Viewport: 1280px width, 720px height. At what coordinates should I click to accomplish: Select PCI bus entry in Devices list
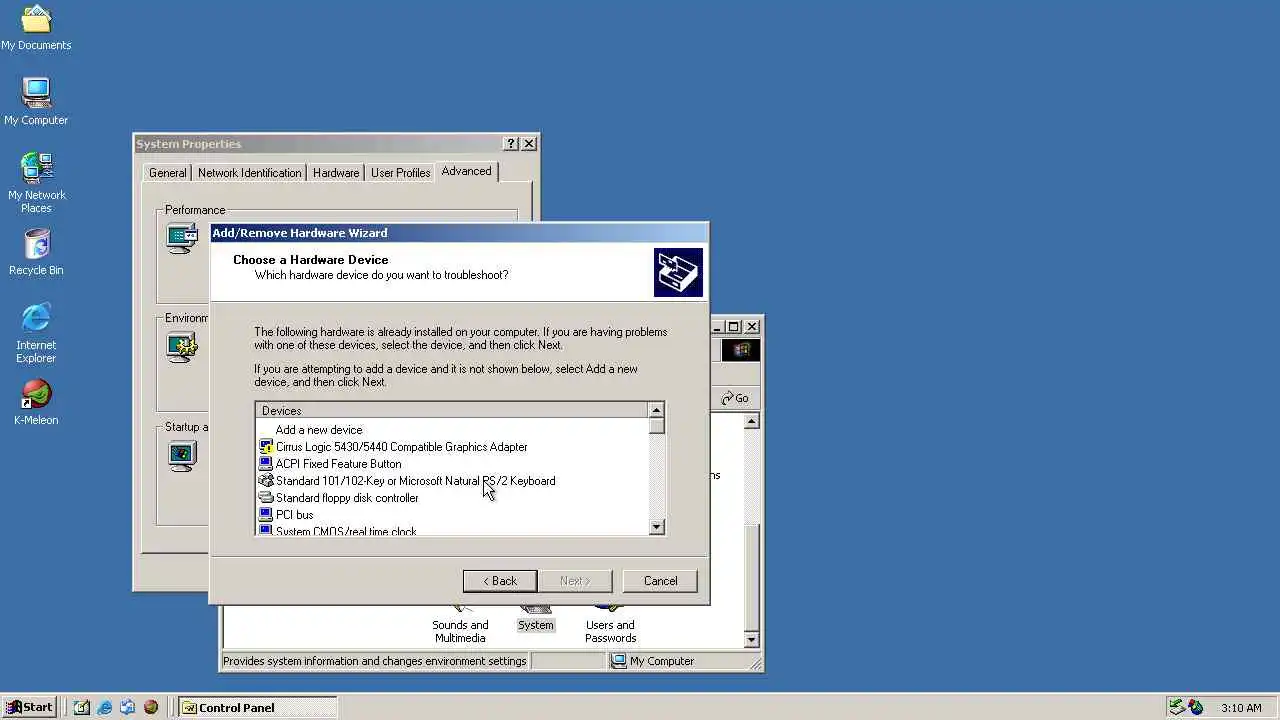click(294, 515)
